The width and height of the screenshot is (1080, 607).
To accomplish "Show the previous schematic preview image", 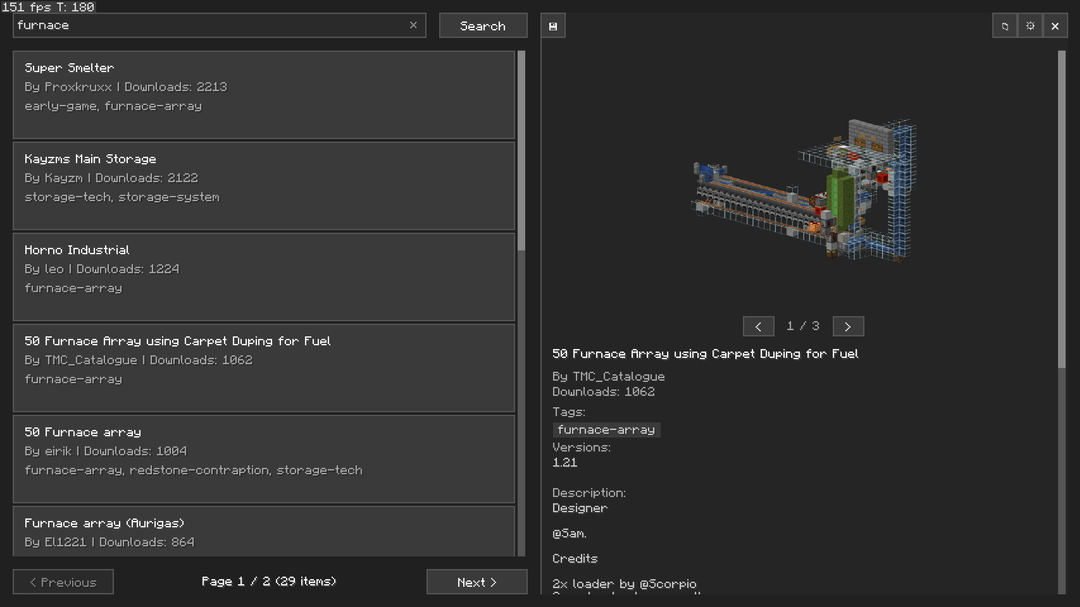I will pyautogui.click(x=758, y=327).
